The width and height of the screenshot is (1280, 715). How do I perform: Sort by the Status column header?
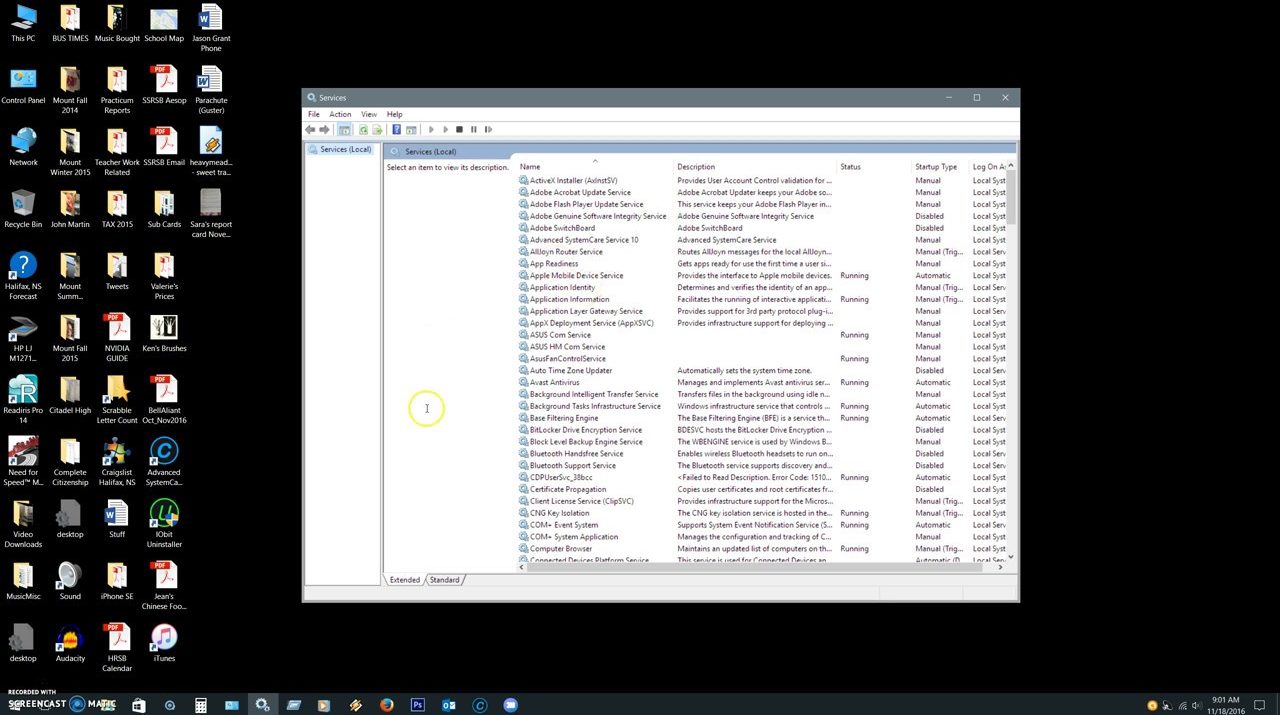(851, 167)
